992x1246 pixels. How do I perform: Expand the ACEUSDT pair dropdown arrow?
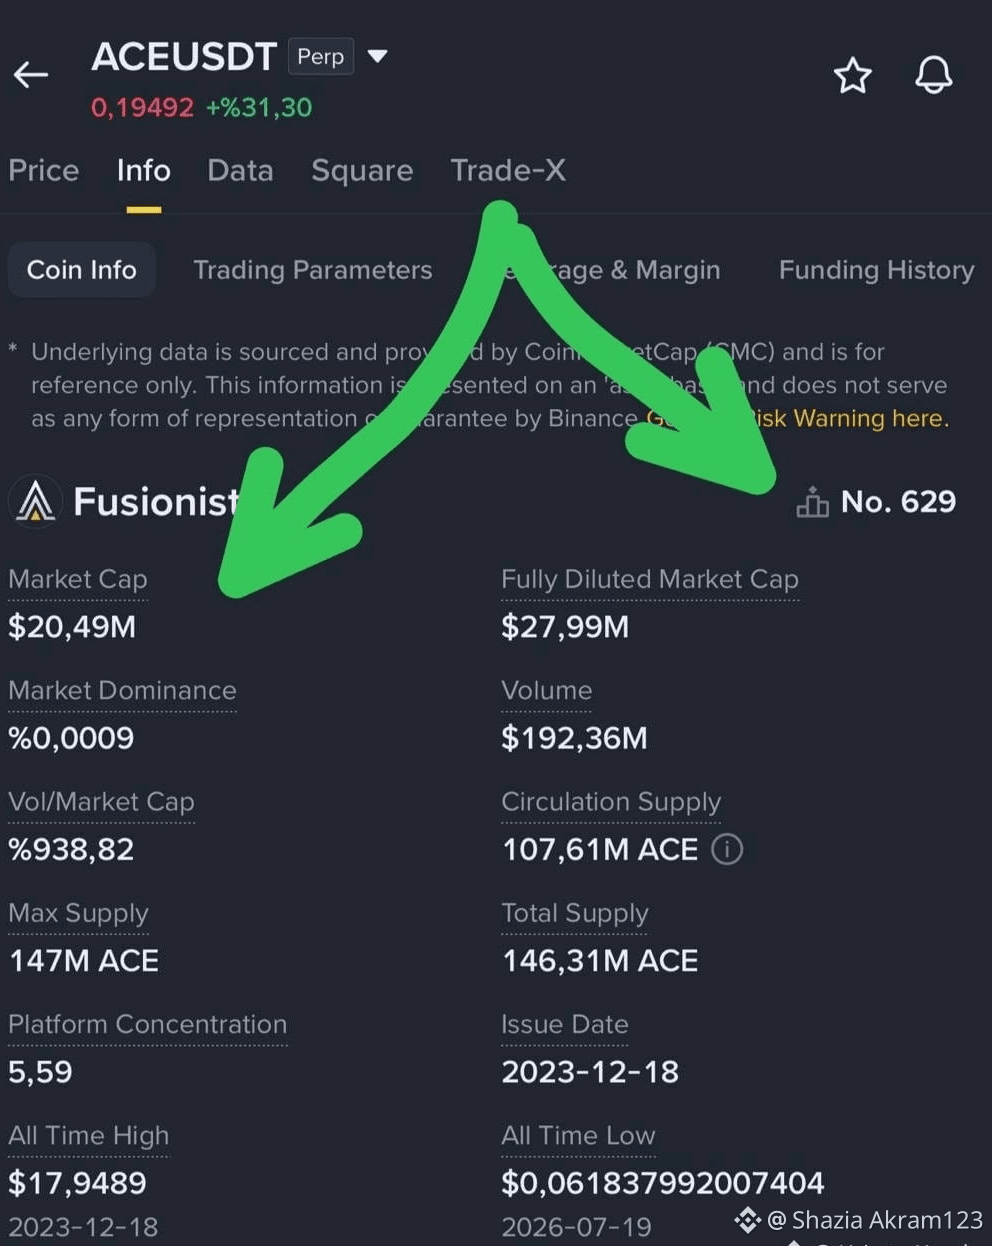pyautogui.click(x=377, y=56)
